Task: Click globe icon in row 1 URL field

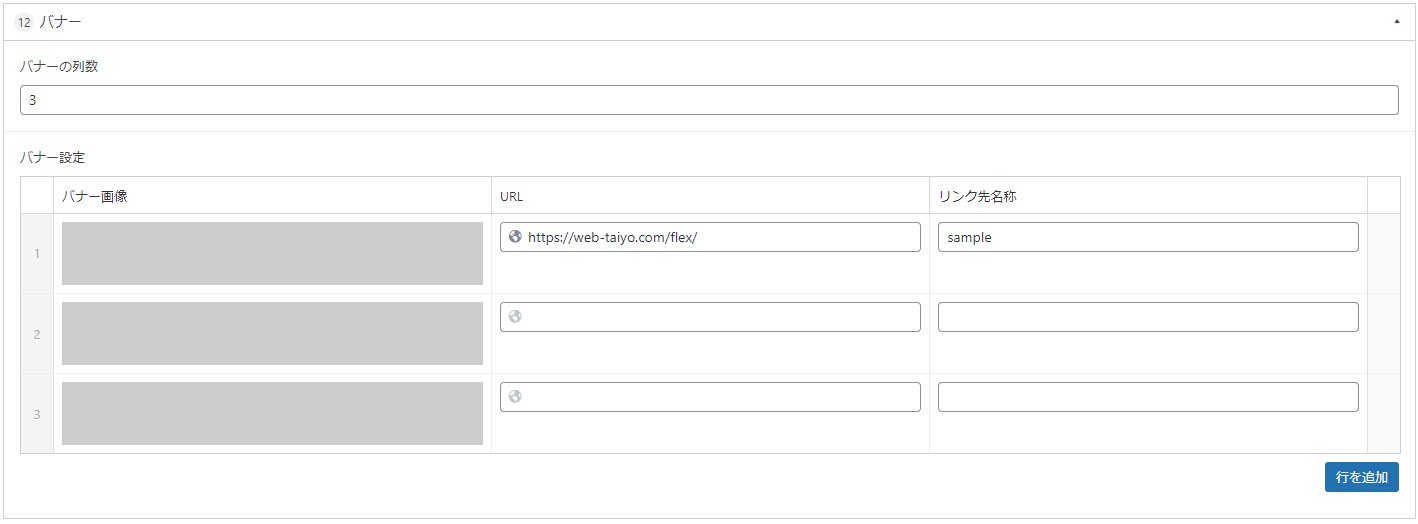Action: 515,237
